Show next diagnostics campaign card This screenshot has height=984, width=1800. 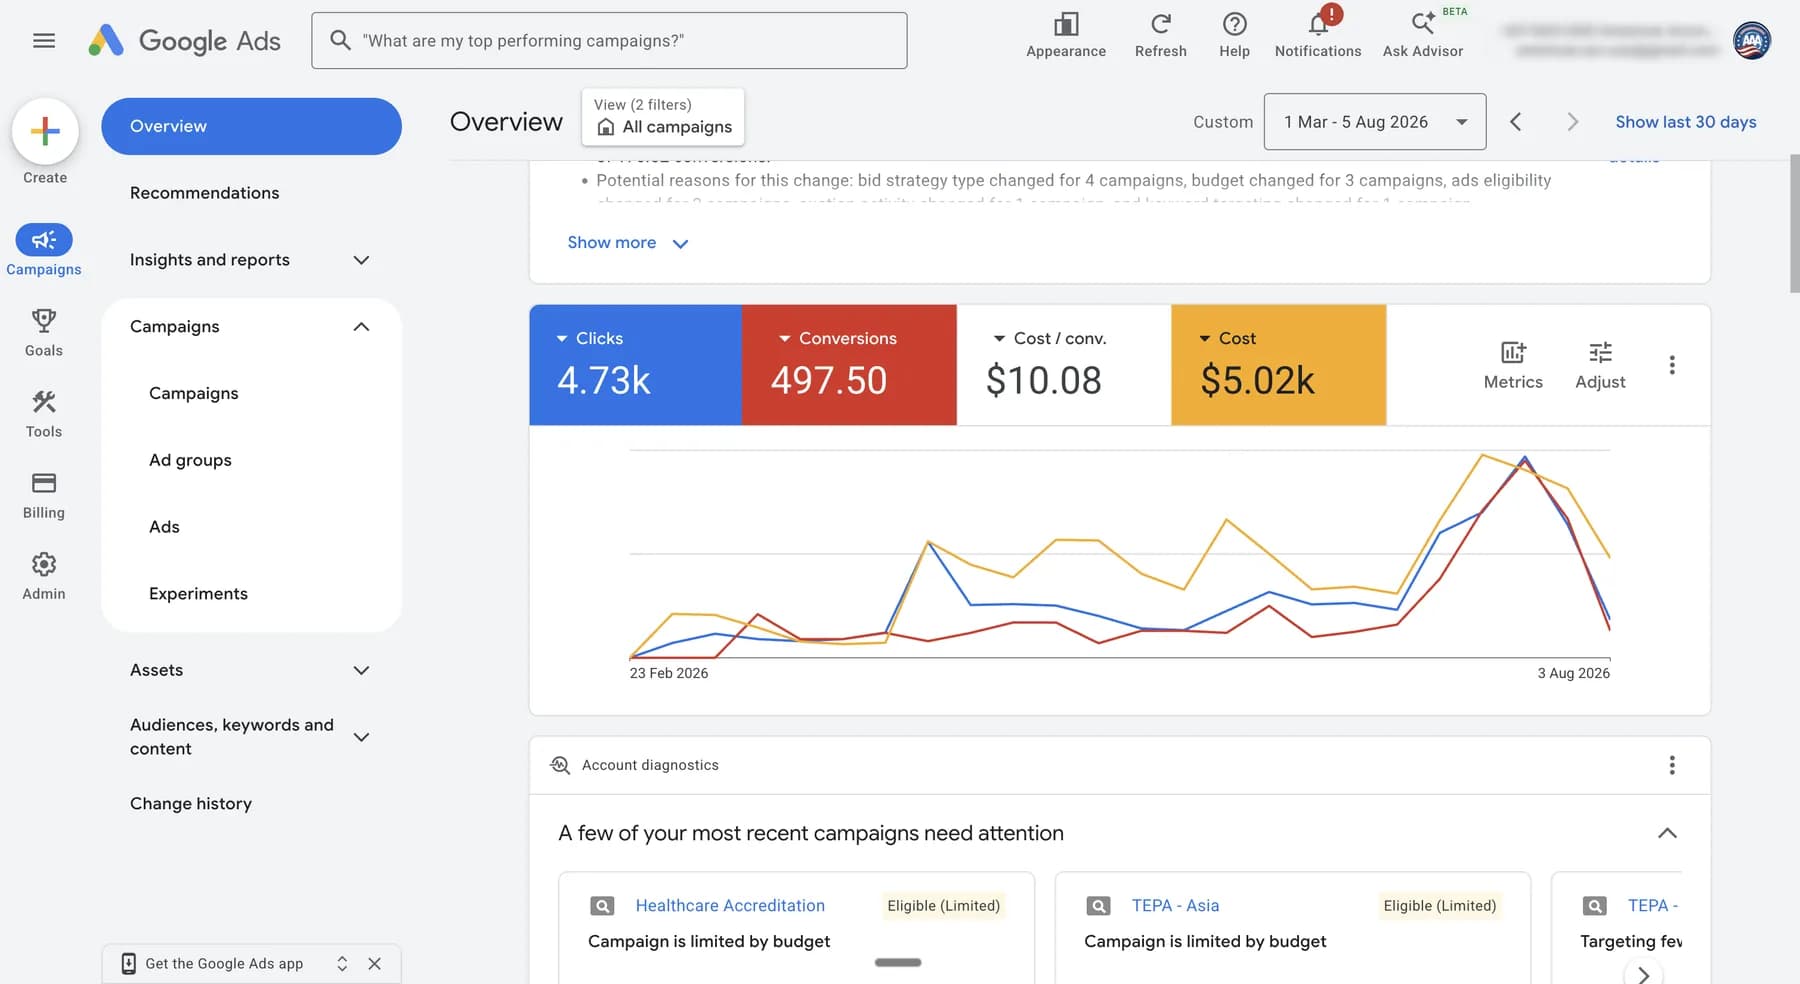click(x=1643, y=975)
